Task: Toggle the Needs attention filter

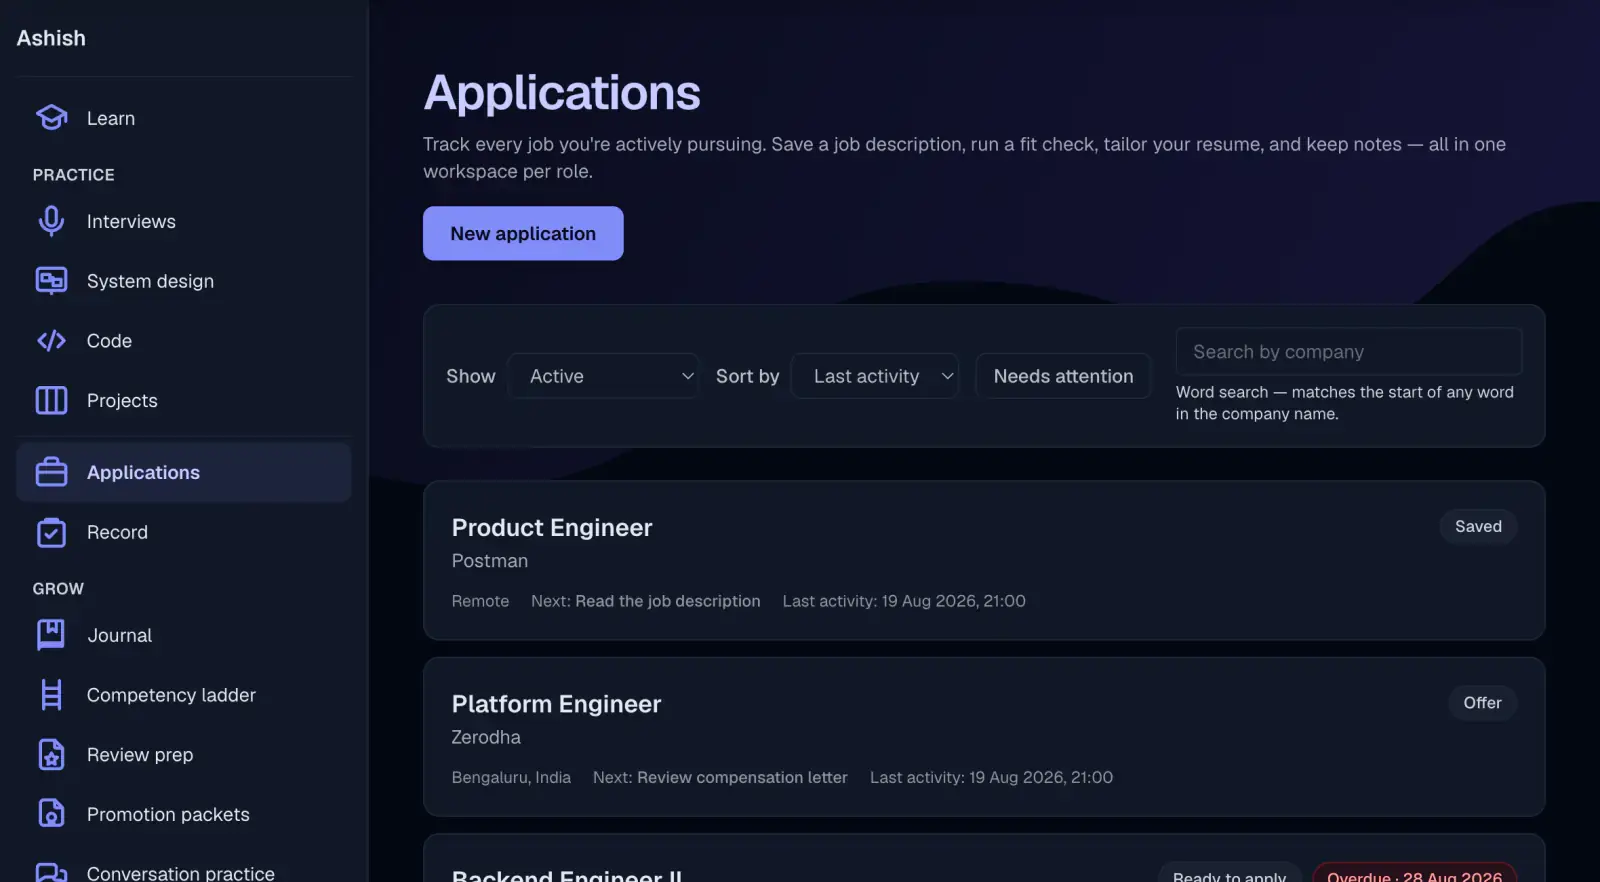Action: point(1063,376)
